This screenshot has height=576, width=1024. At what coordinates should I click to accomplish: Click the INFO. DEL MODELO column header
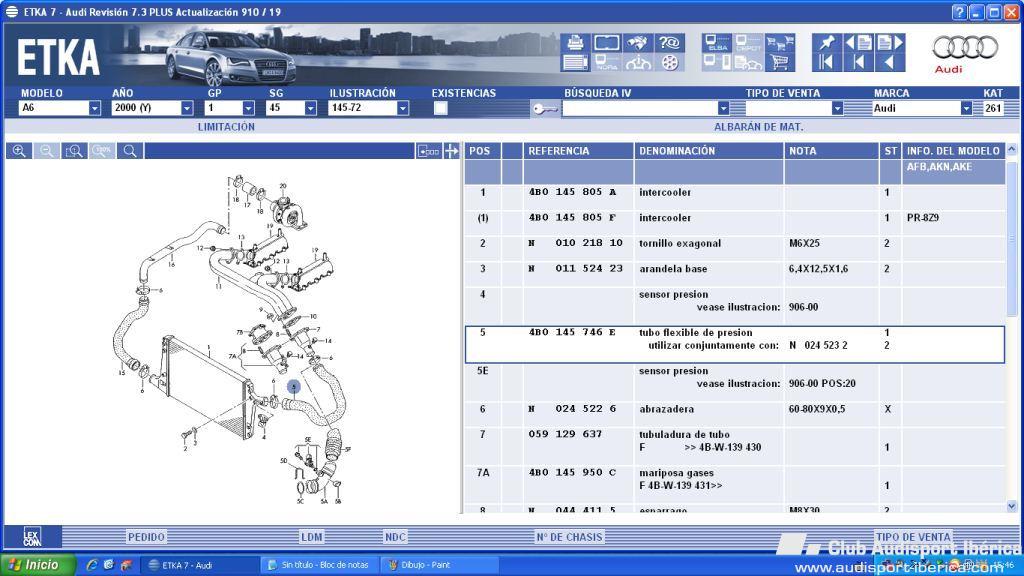pyautogui.click(x=953, y=151)
